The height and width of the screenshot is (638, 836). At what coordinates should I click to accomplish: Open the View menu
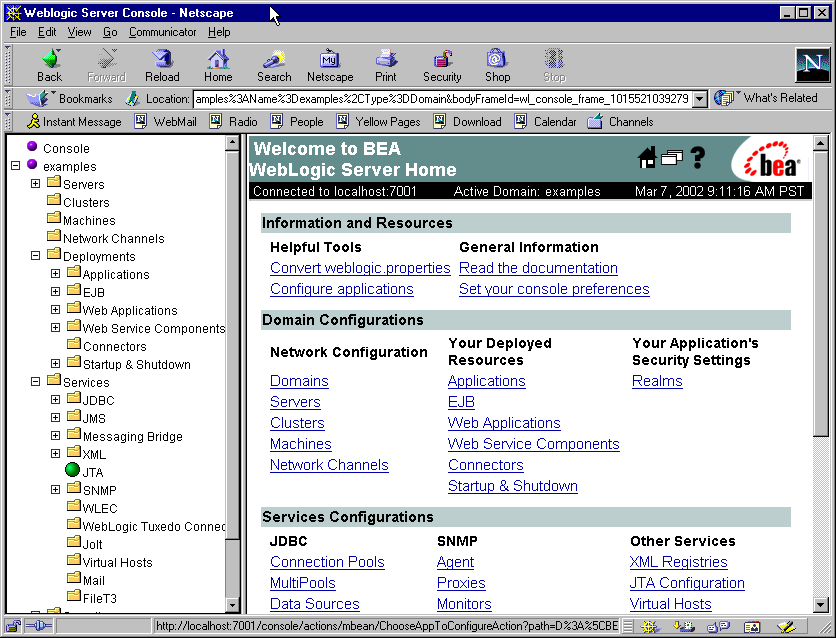coord(79,32)
